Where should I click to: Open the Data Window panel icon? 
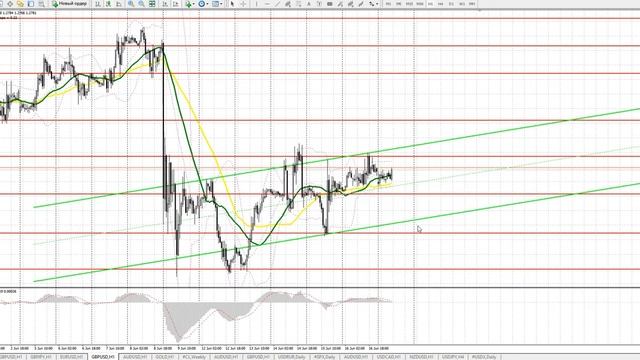(10, 4)
